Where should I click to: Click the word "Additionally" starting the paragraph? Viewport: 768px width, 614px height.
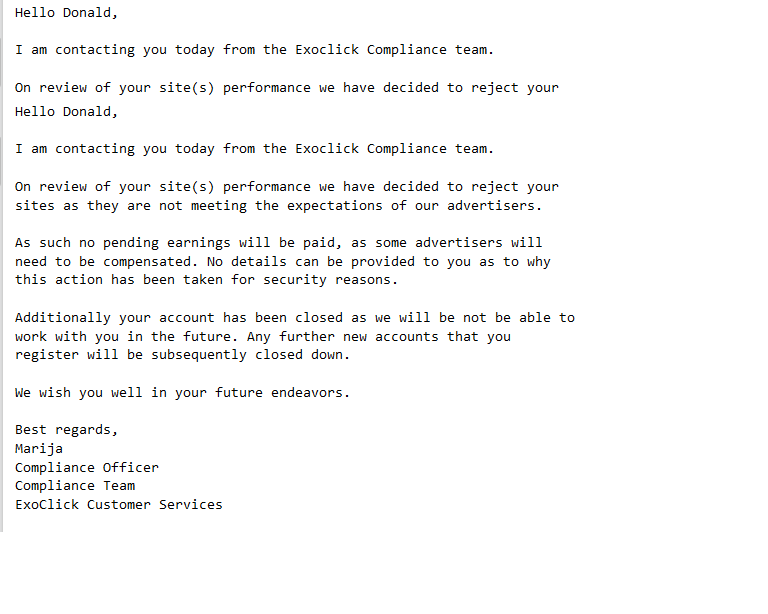(62, 318)
